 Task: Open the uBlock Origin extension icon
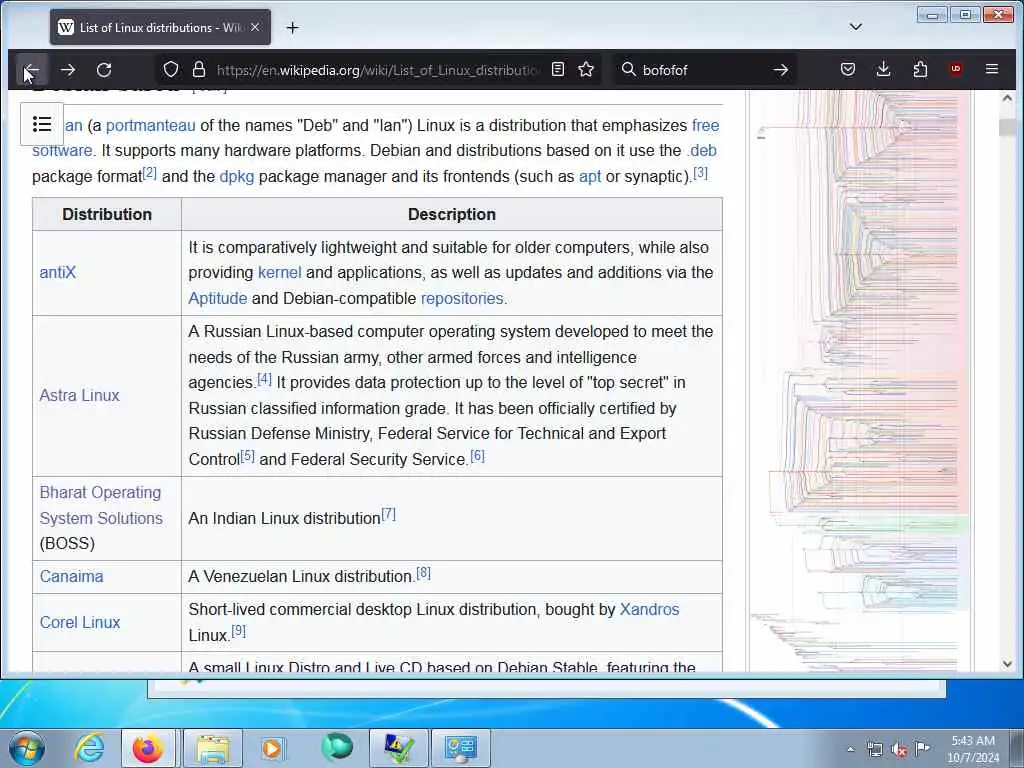(x=956, y=69)
